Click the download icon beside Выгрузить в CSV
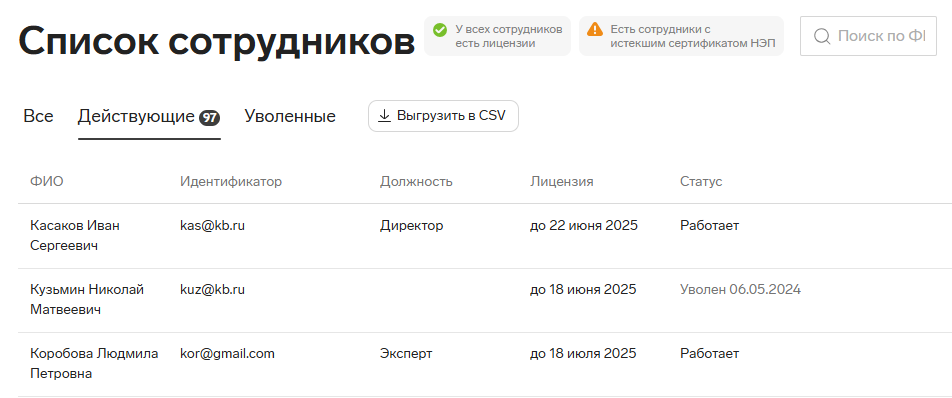The height and width of the screenshot is (398, 952). pyautogui.click(x=384, y=116)
